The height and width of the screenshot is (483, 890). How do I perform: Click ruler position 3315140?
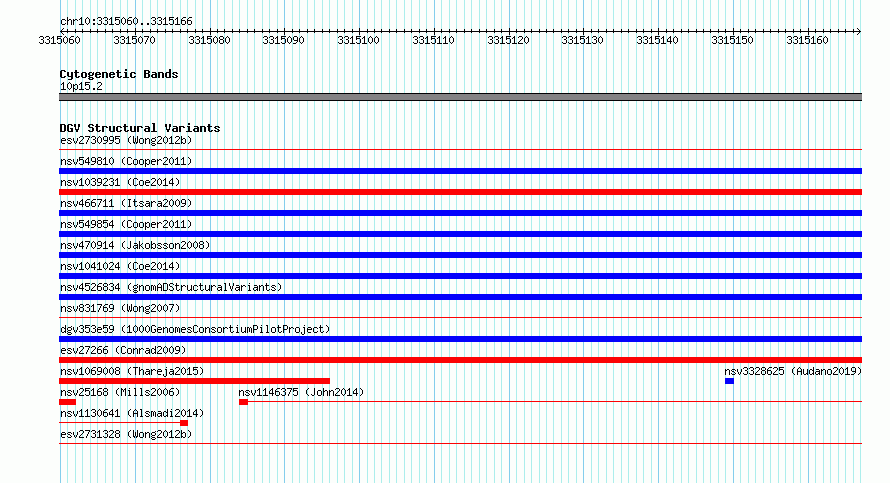tap(657, 40)
